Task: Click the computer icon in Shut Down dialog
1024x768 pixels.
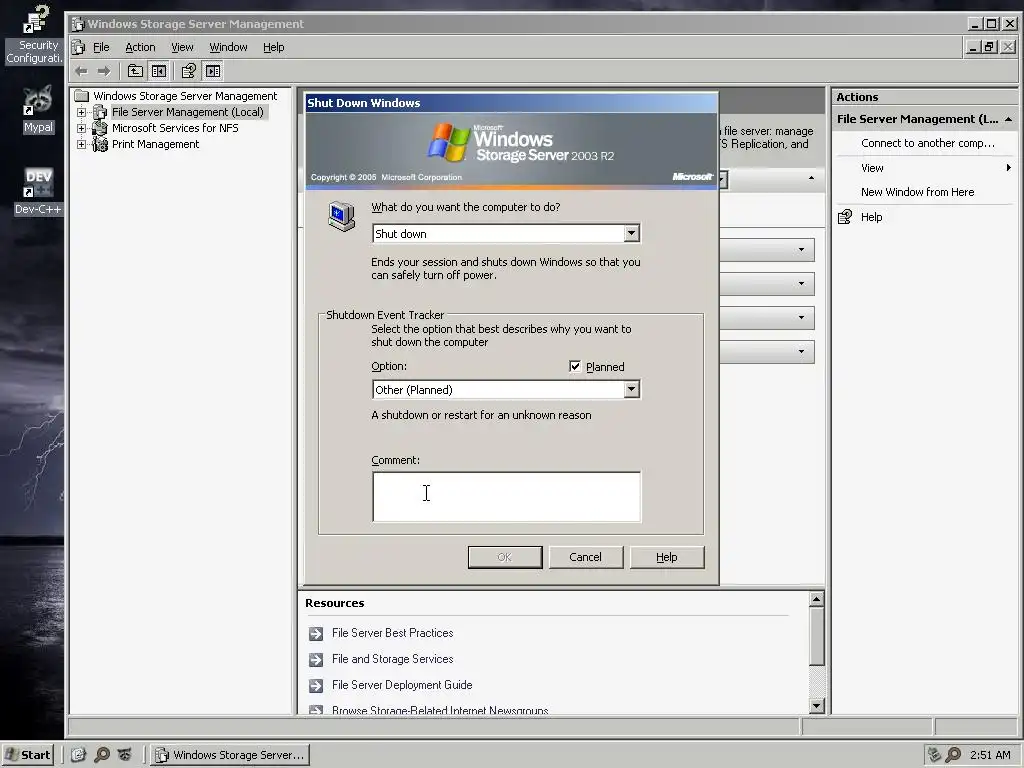Action: [x=342, y=216]
